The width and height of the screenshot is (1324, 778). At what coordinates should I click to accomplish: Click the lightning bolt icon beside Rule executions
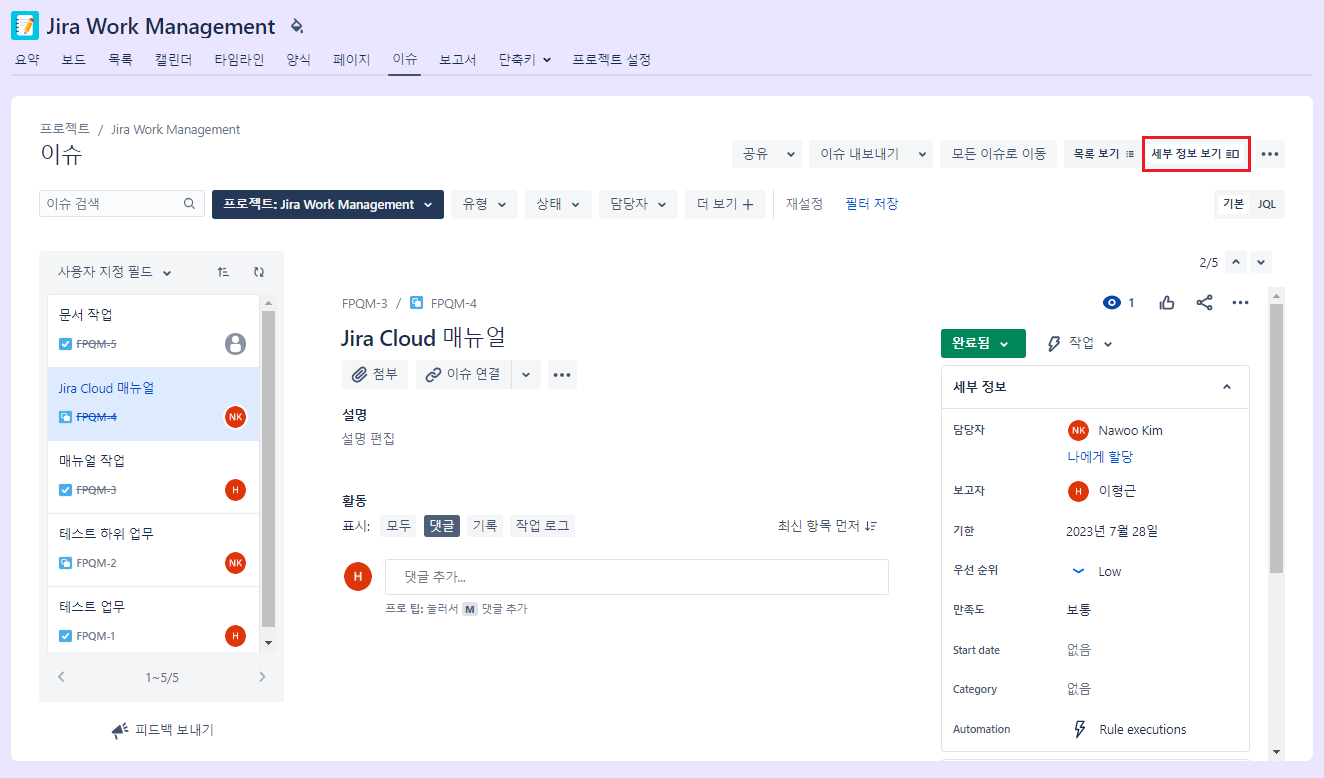point(1079,729)
